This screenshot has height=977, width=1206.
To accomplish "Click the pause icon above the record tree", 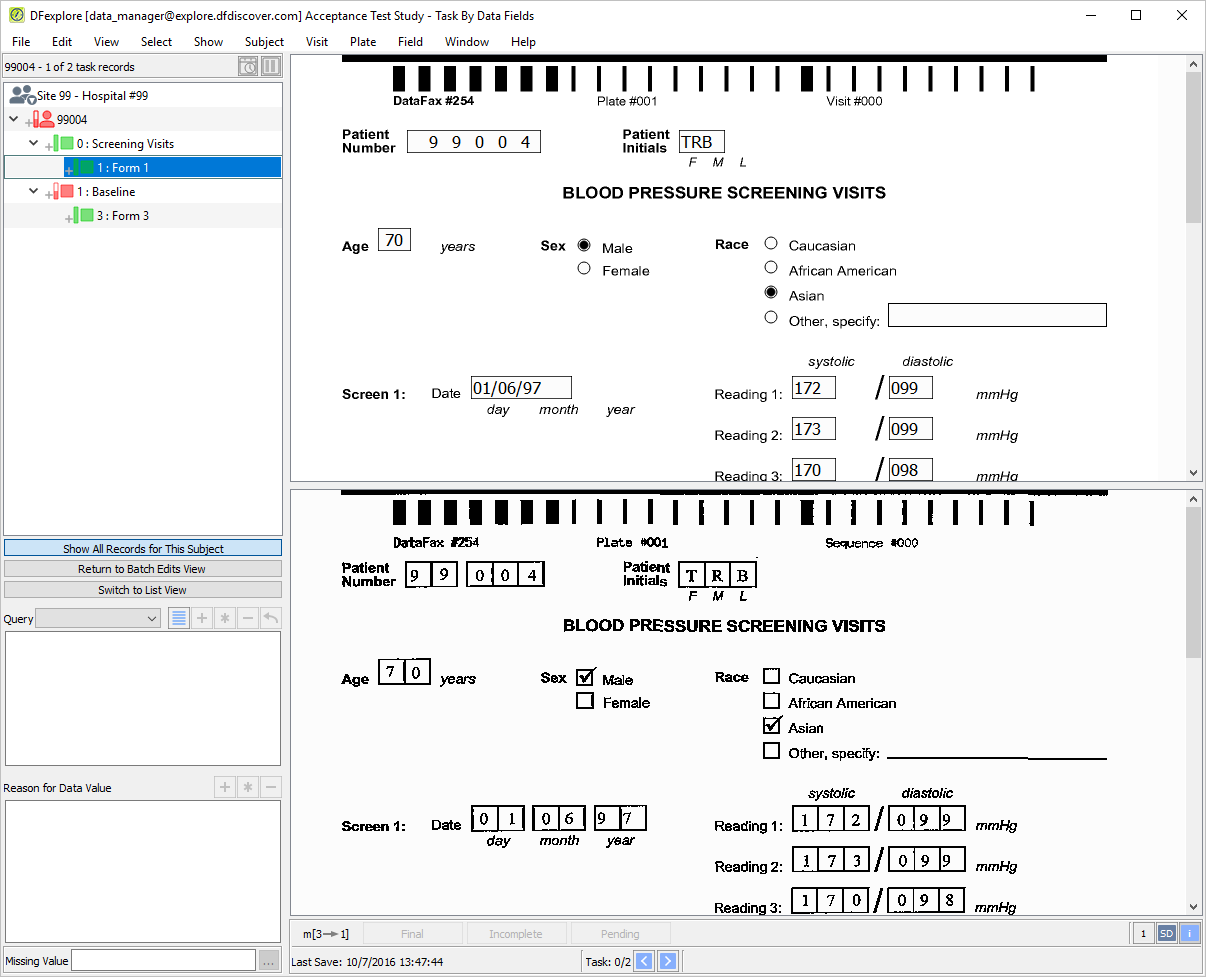I will (x=271, y=67).
